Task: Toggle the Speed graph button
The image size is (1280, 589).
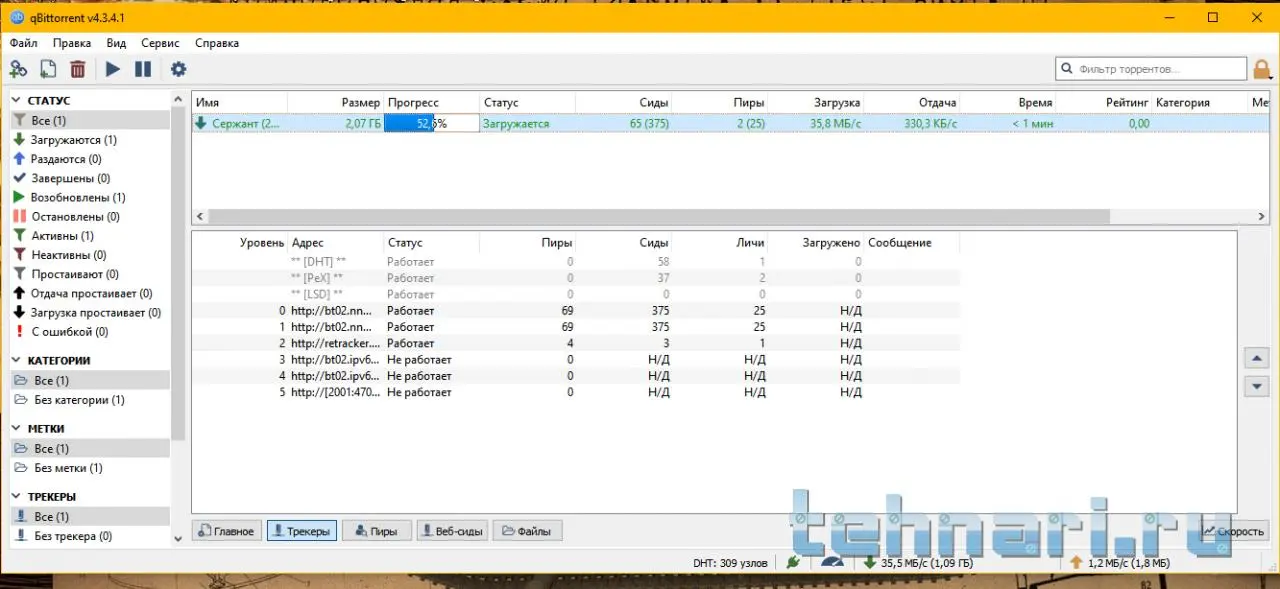Action: point(1234,531)
